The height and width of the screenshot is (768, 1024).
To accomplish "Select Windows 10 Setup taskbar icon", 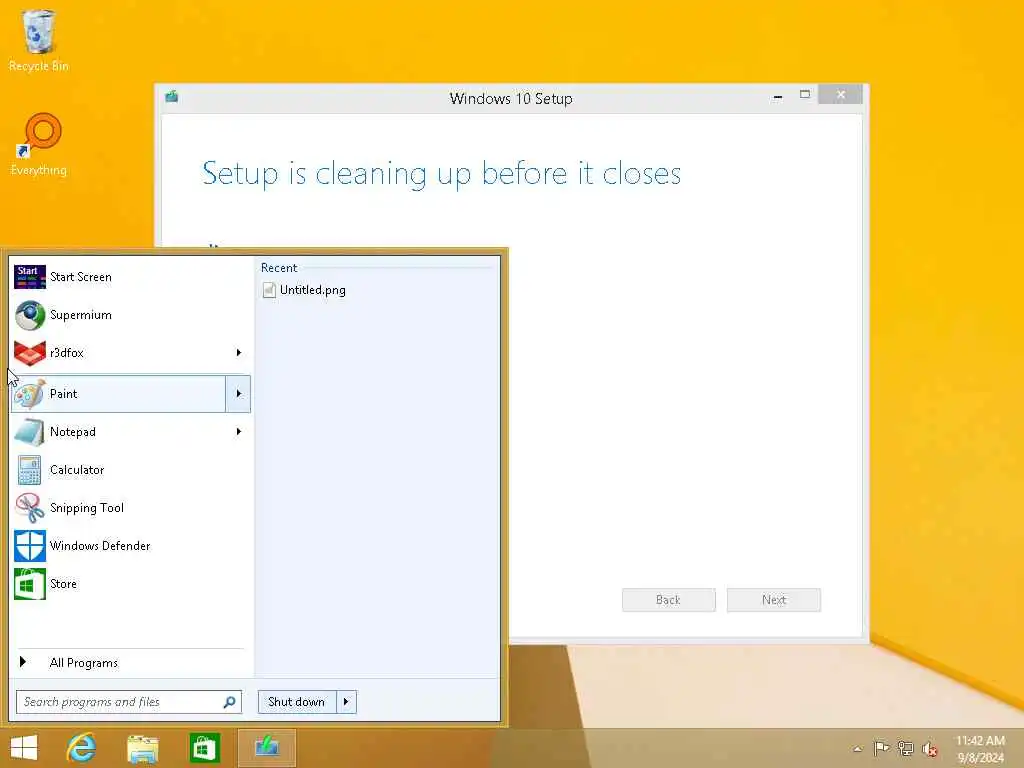I will 266,748.
